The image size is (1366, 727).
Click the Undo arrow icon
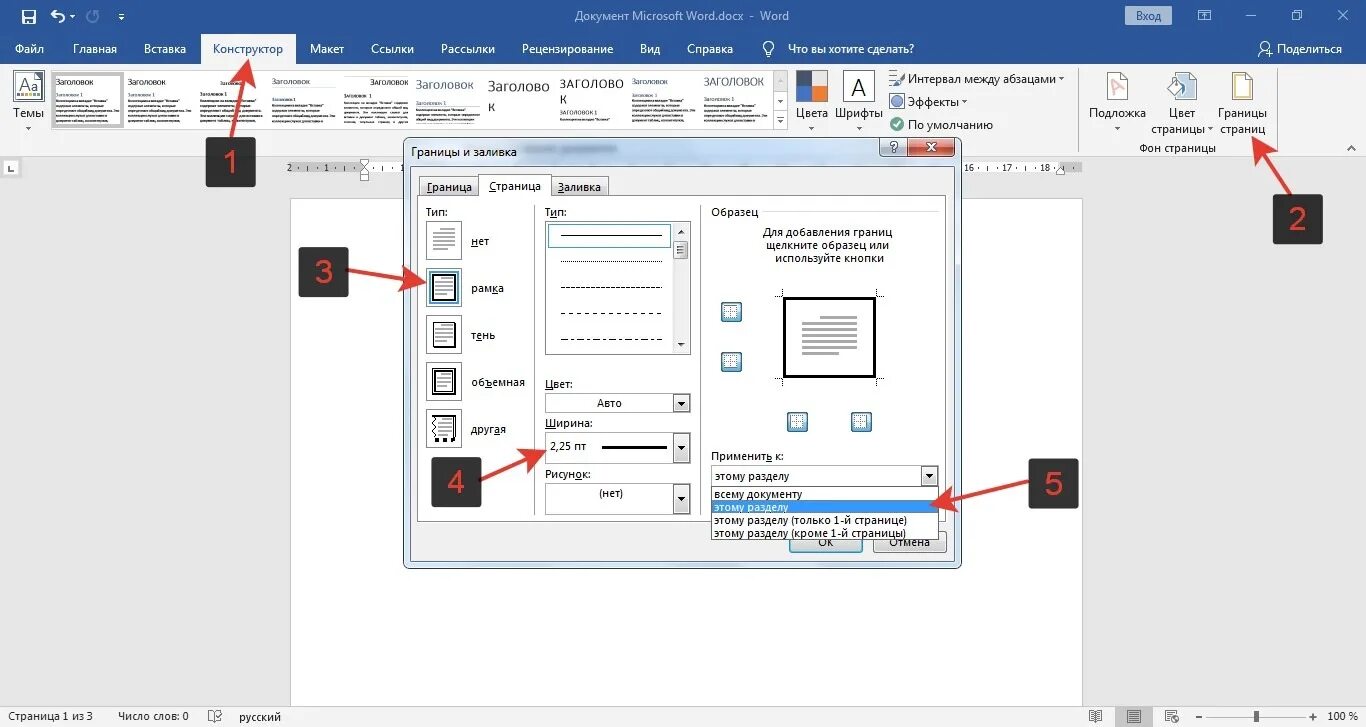[58, 16]
